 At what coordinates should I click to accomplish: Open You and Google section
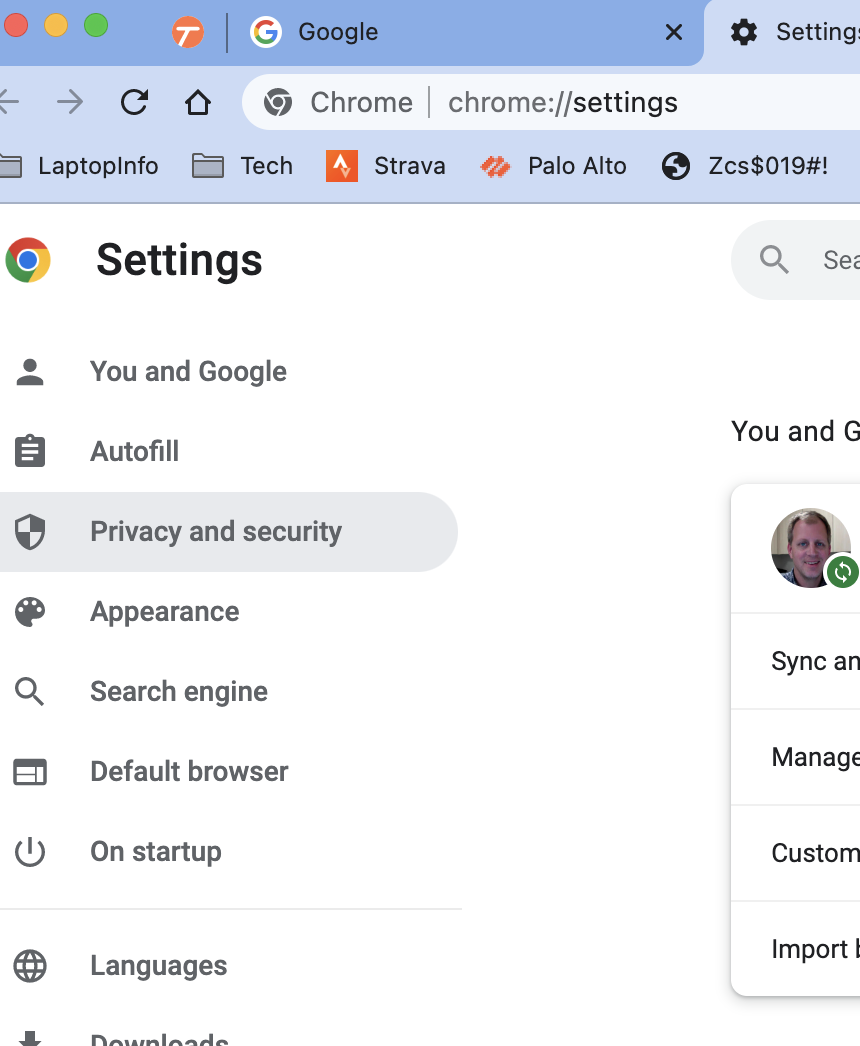(x=229, y=372)
